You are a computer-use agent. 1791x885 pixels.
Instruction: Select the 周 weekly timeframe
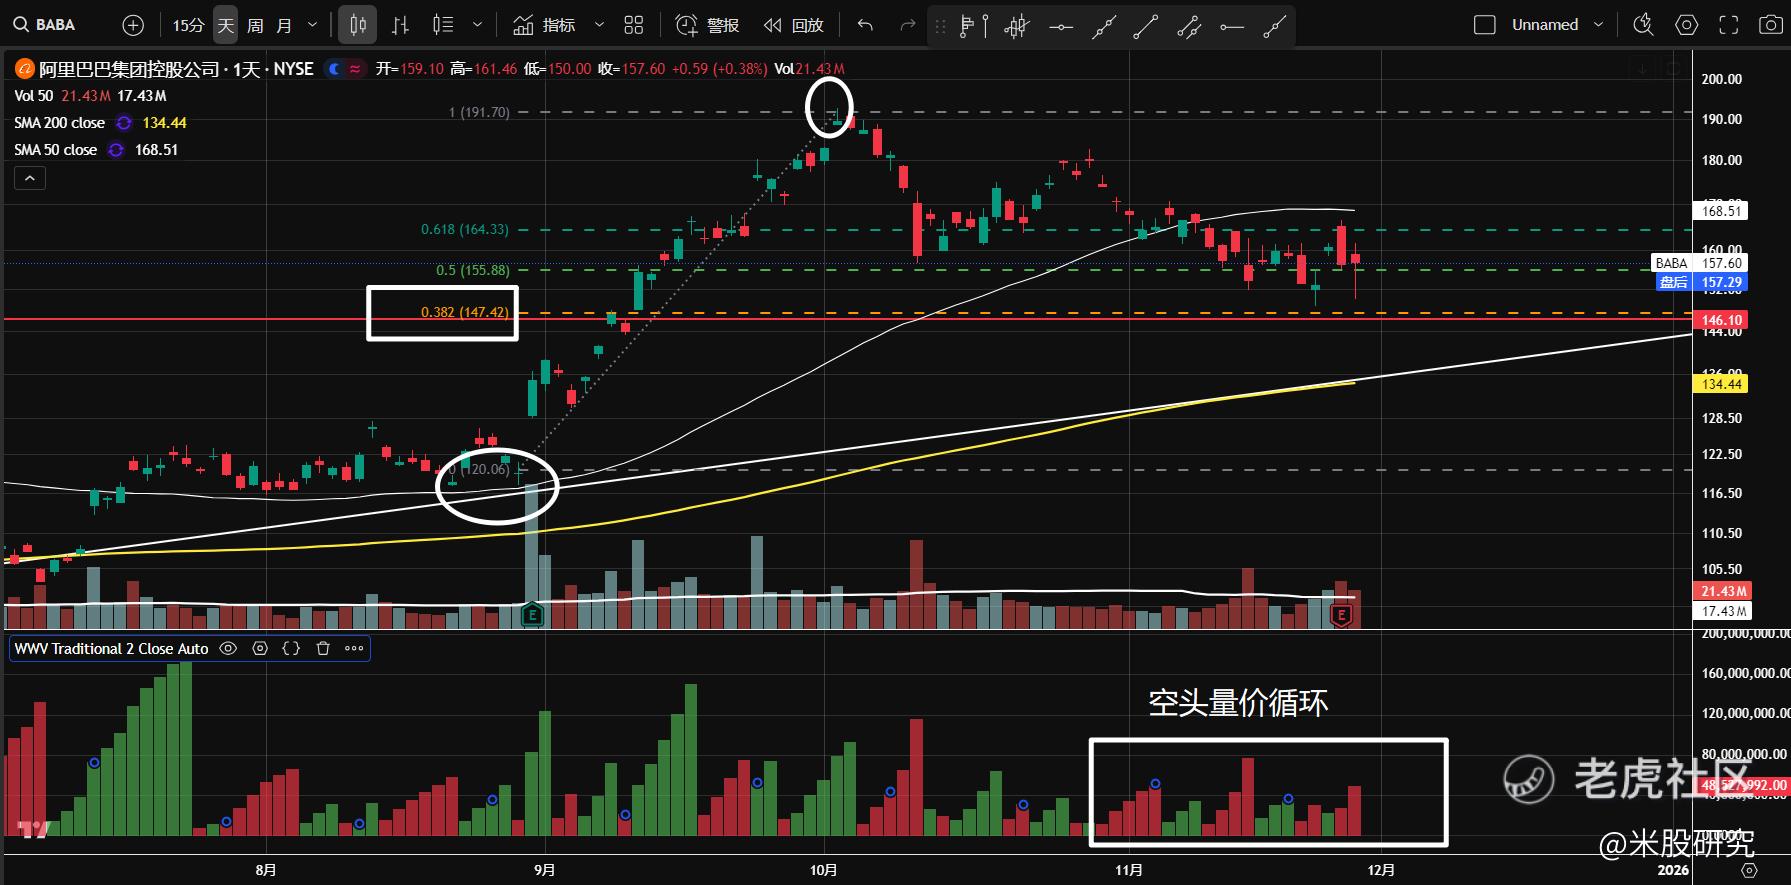tap(255, 25)
